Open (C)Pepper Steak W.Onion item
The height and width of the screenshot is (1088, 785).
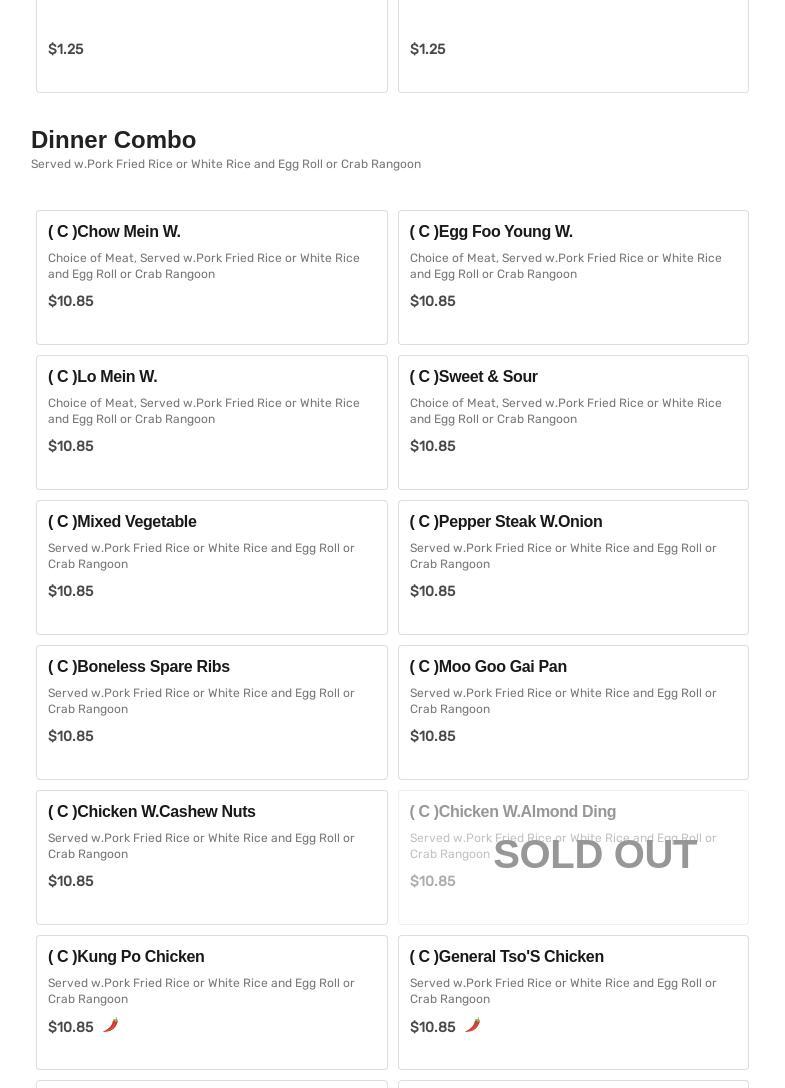573,568
